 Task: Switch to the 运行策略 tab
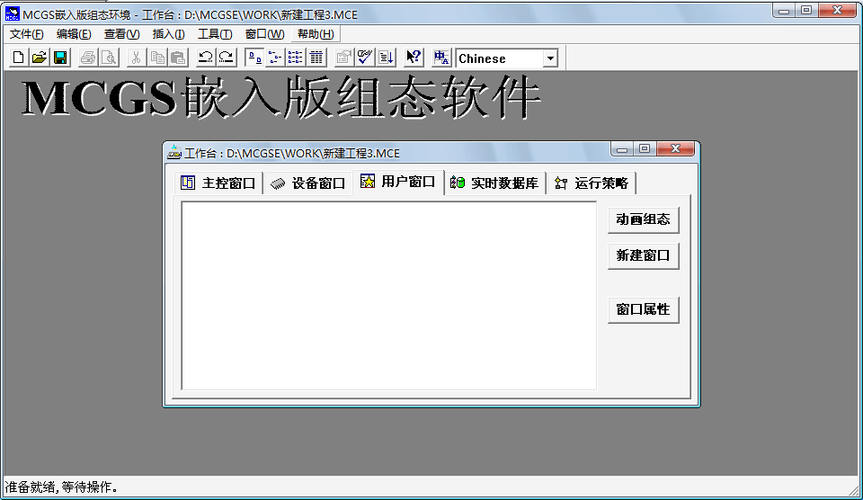592,183
